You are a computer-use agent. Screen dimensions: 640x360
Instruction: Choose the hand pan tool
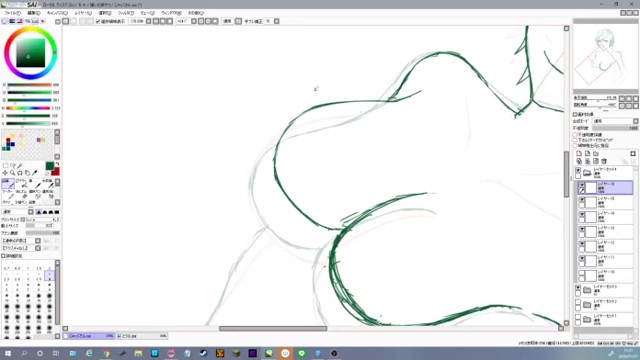coord(27,173)
